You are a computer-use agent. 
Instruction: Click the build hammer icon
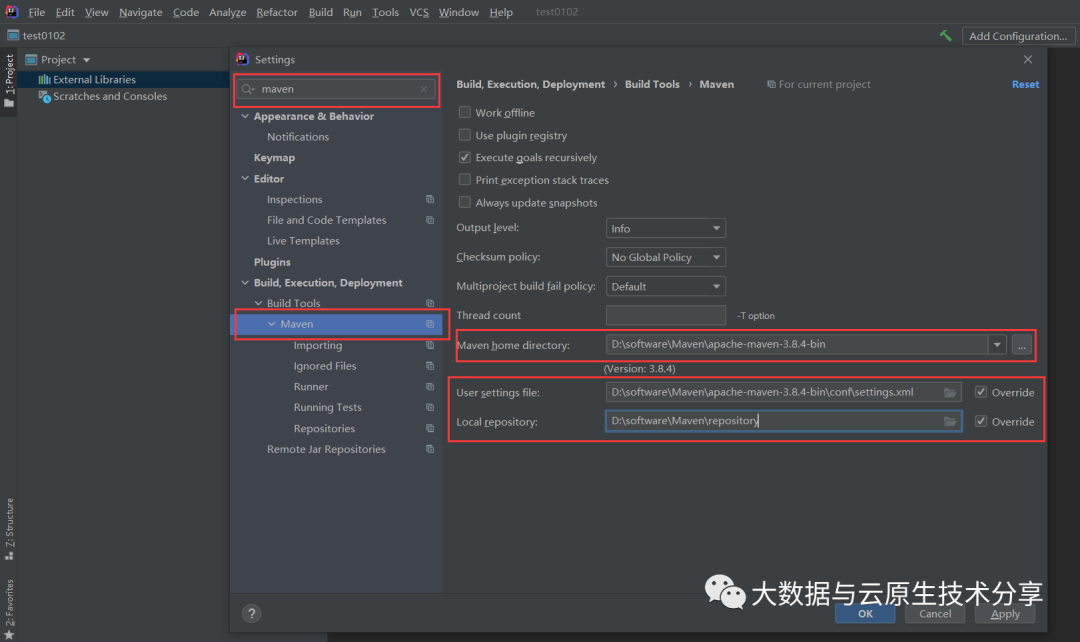click(x=946, y=35)
